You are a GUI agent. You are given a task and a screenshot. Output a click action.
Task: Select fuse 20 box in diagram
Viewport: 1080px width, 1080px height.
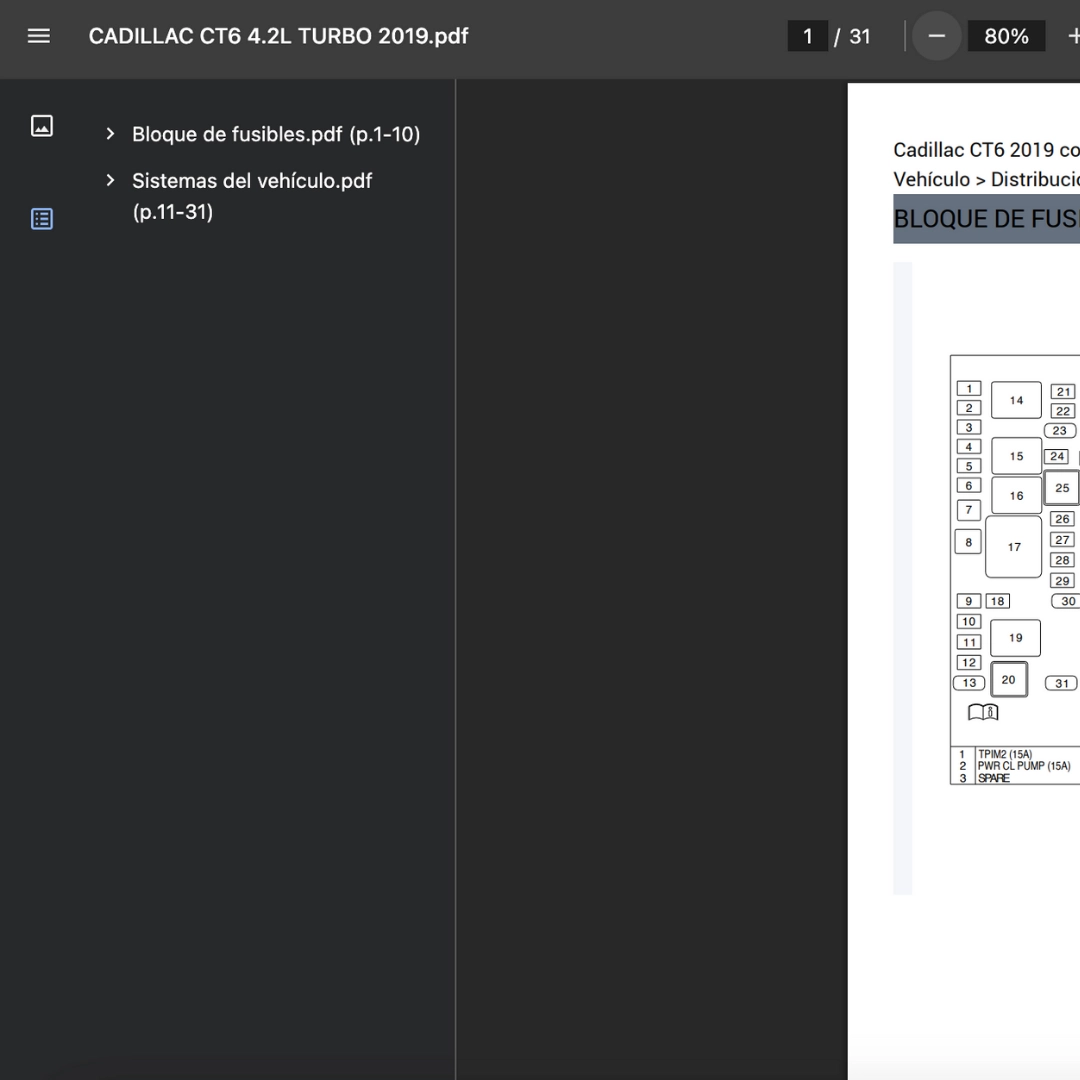click(x=1009, y=680)
